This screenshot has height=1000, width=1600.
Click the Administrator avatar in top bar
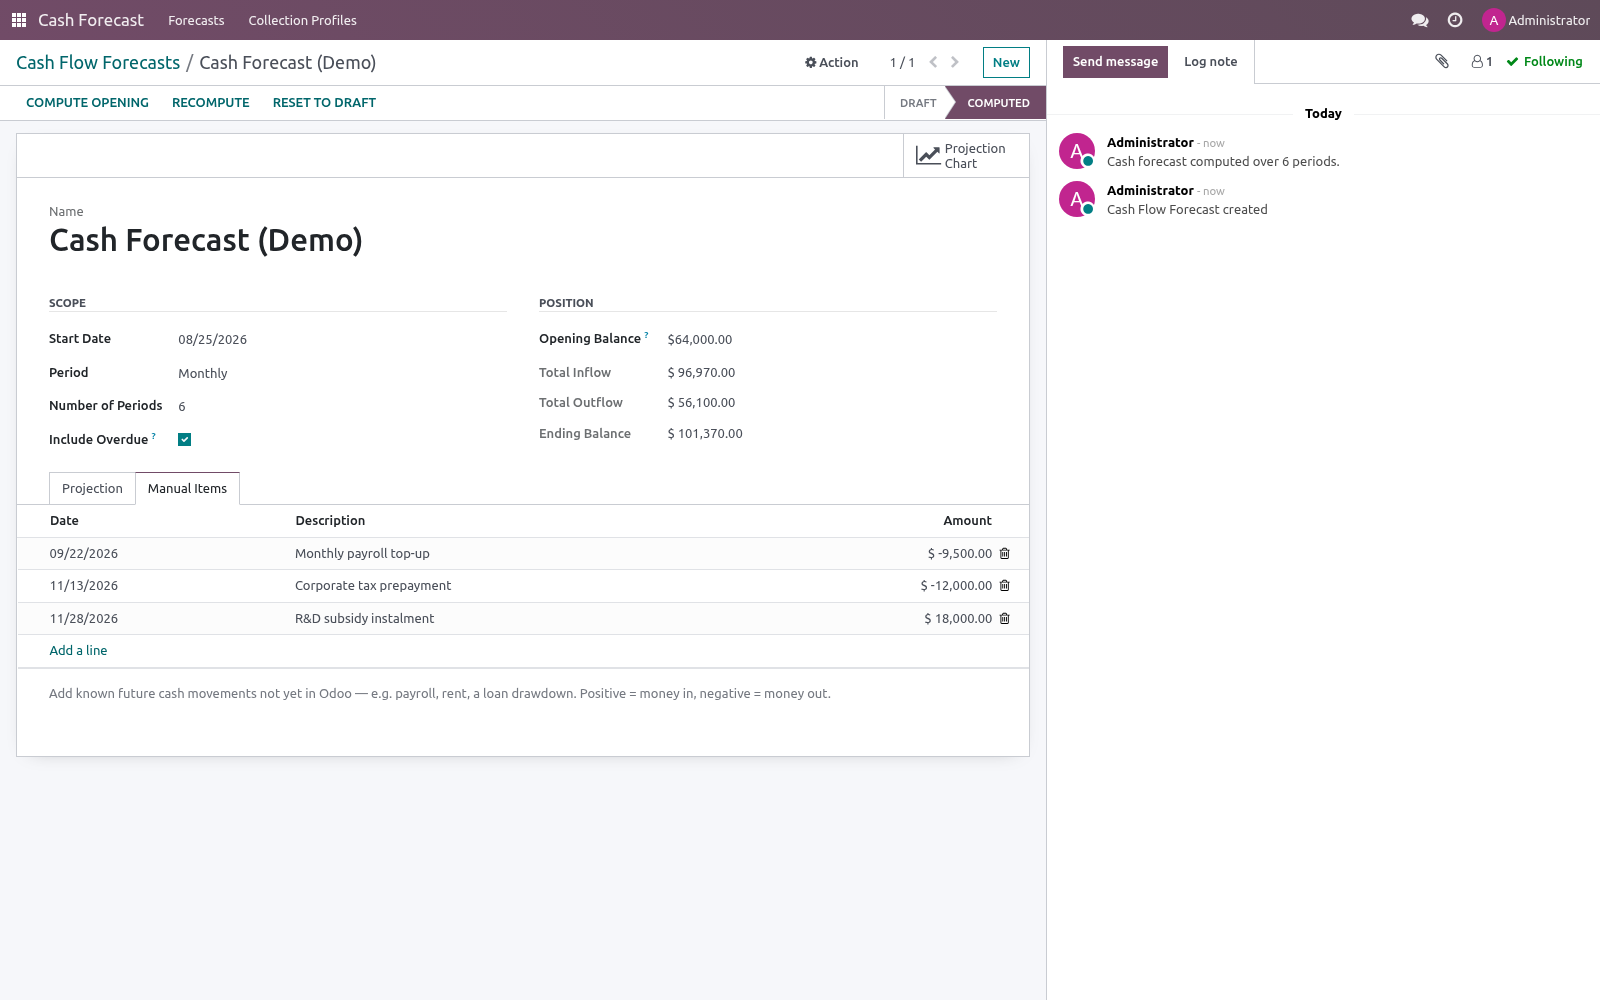point(1493,20)
